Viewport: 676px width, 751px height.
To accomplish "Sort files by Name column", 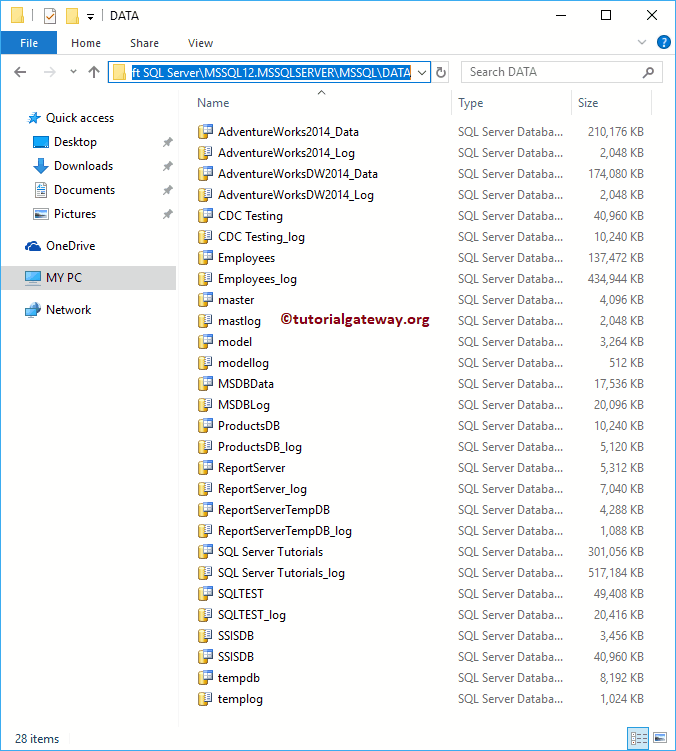I will tap(213, 103).
